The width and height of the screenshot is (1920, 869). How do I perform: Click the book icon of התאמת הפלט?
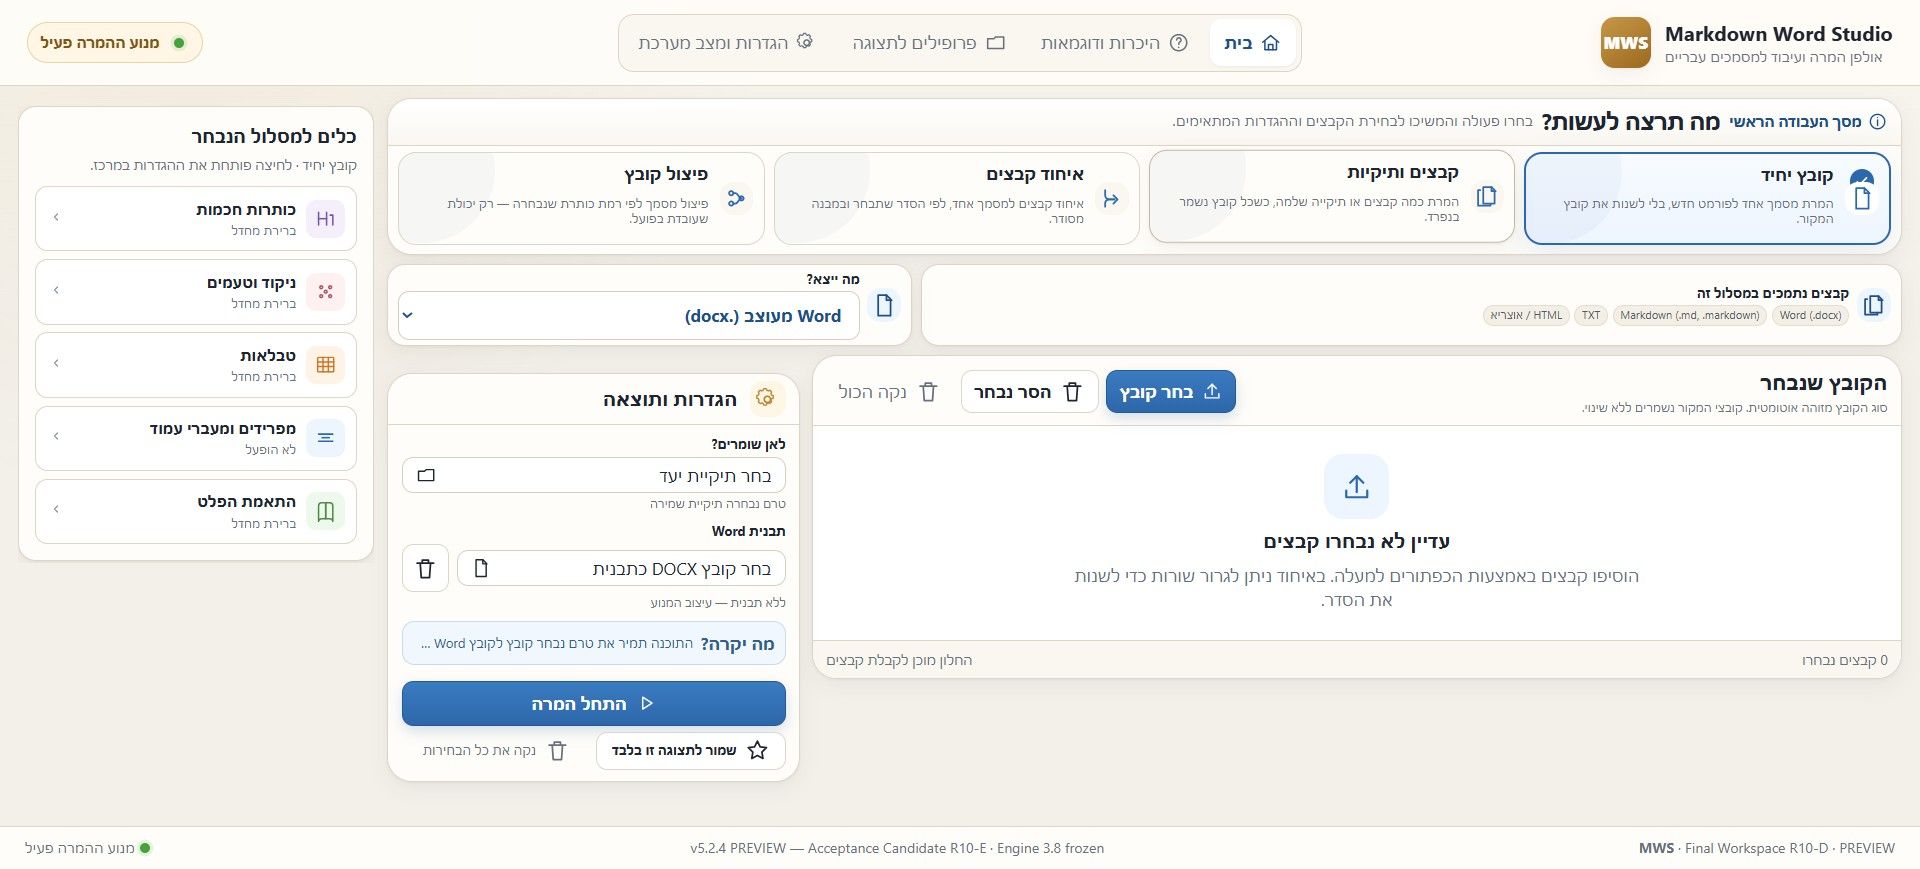(x=325, y=511)
